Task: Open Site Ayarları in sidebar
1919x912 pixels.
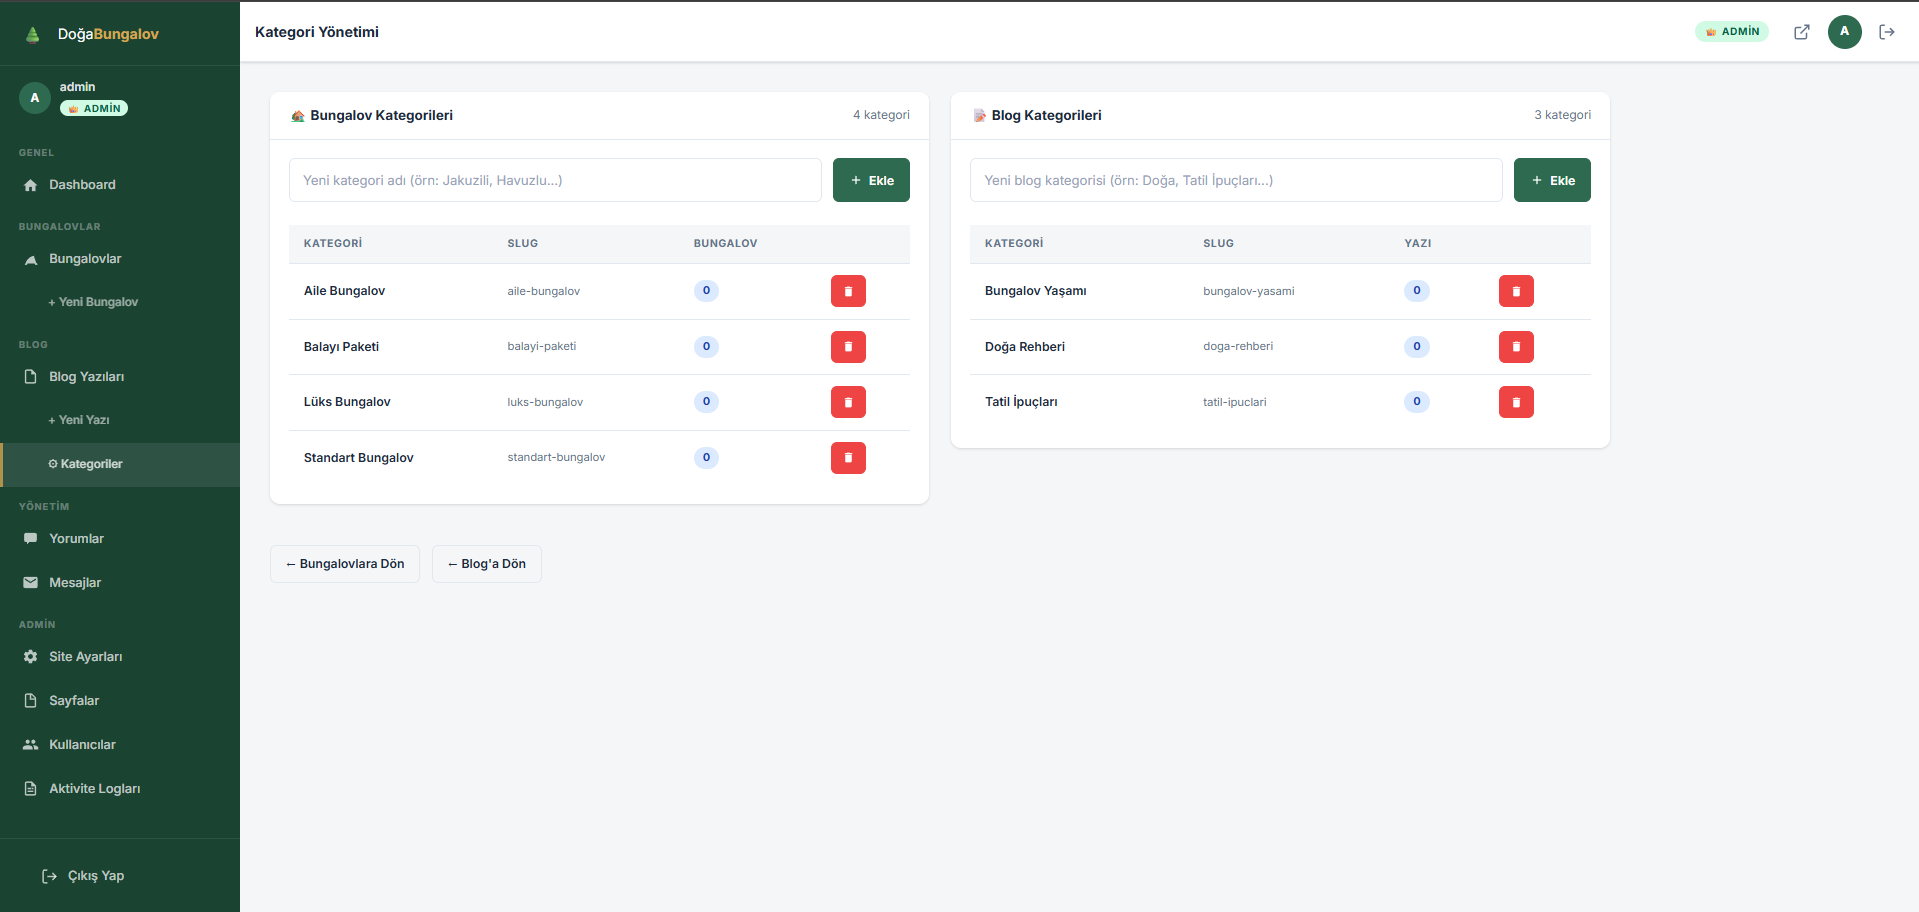Action: (85, 657)
